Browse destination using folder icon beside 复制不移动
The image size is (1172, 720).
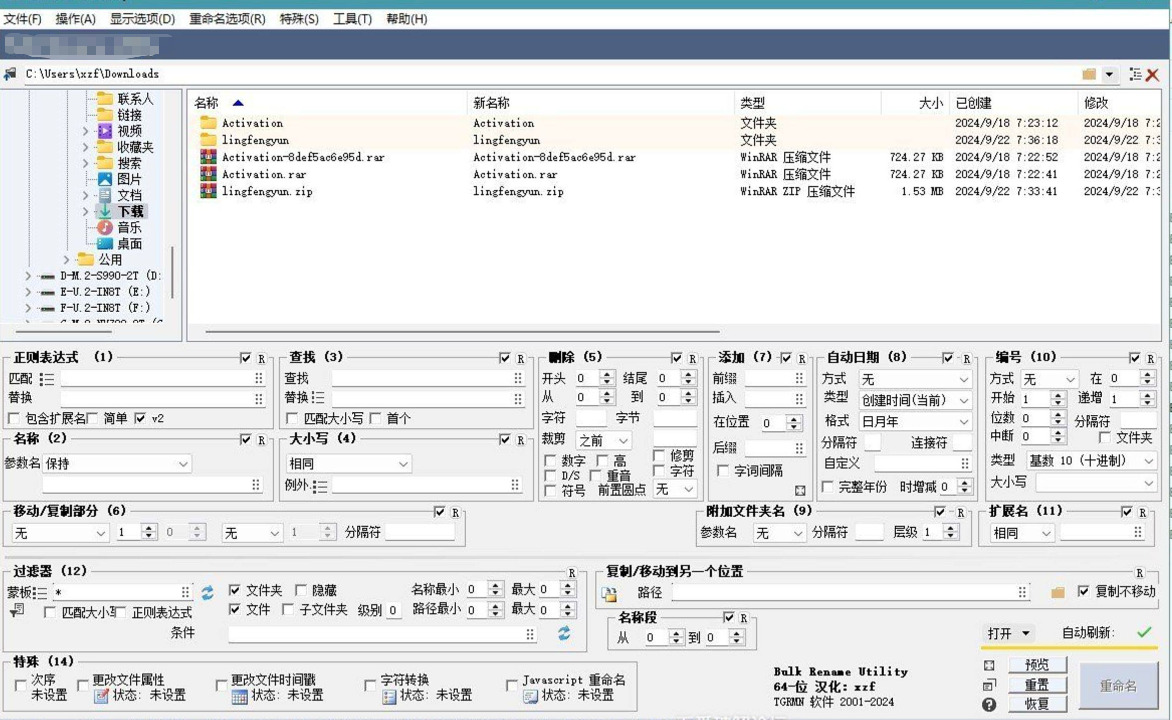pos(1058,592)
